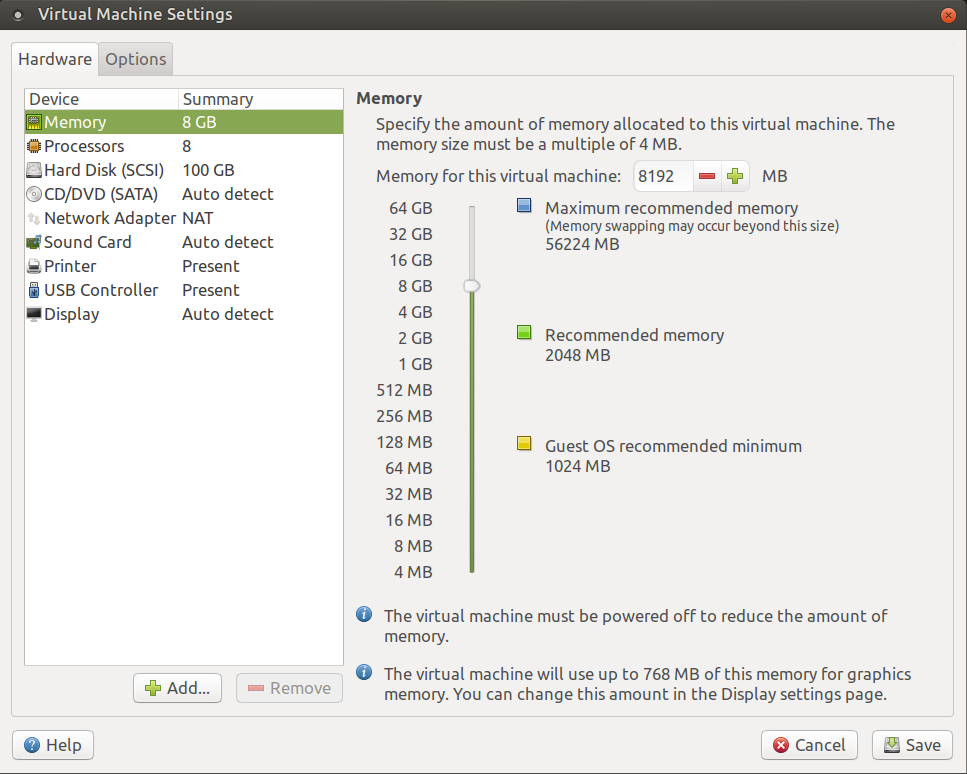Decrease memory with the red minus button
This screenshot has width=967, height=774.
(x=707, y=176)
